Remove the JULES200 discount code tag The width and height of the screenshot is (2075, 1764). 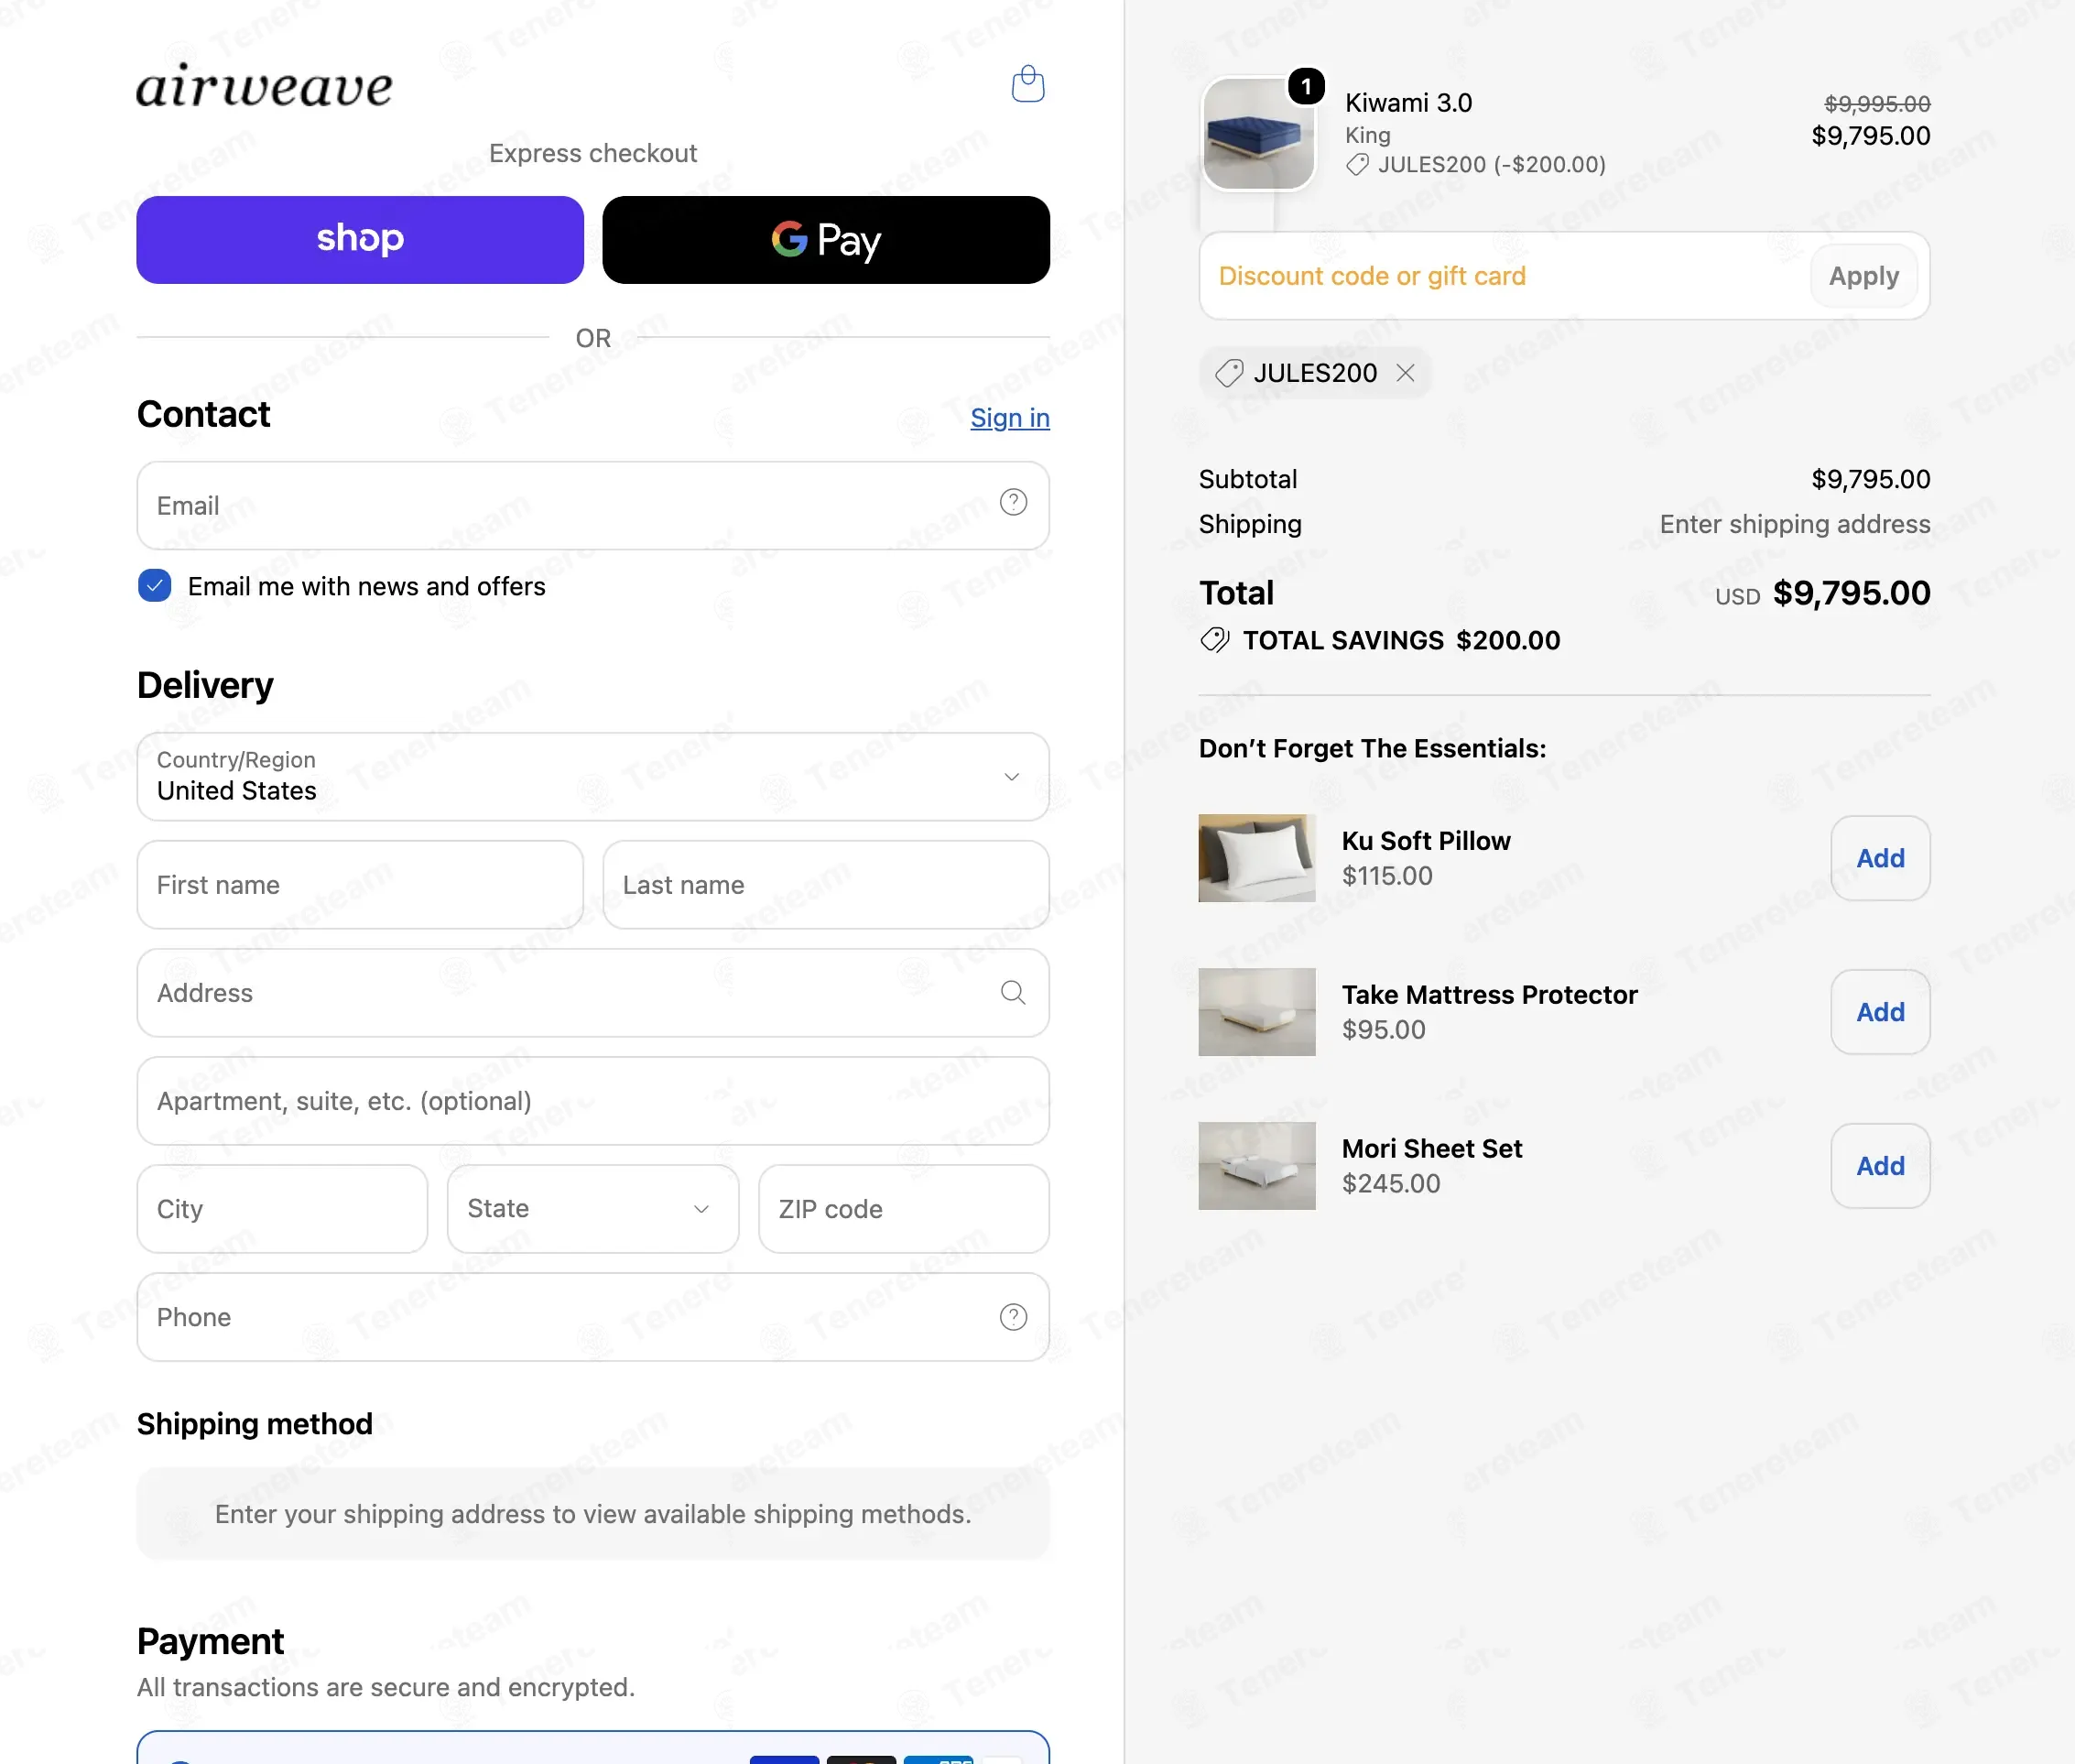coord(1405,373)
